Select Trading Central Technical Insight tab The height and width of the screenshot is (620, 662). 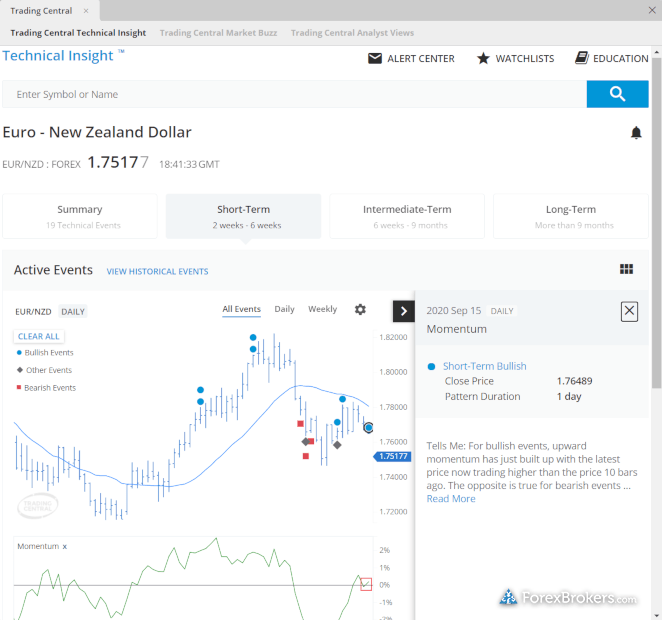[78, 33]
